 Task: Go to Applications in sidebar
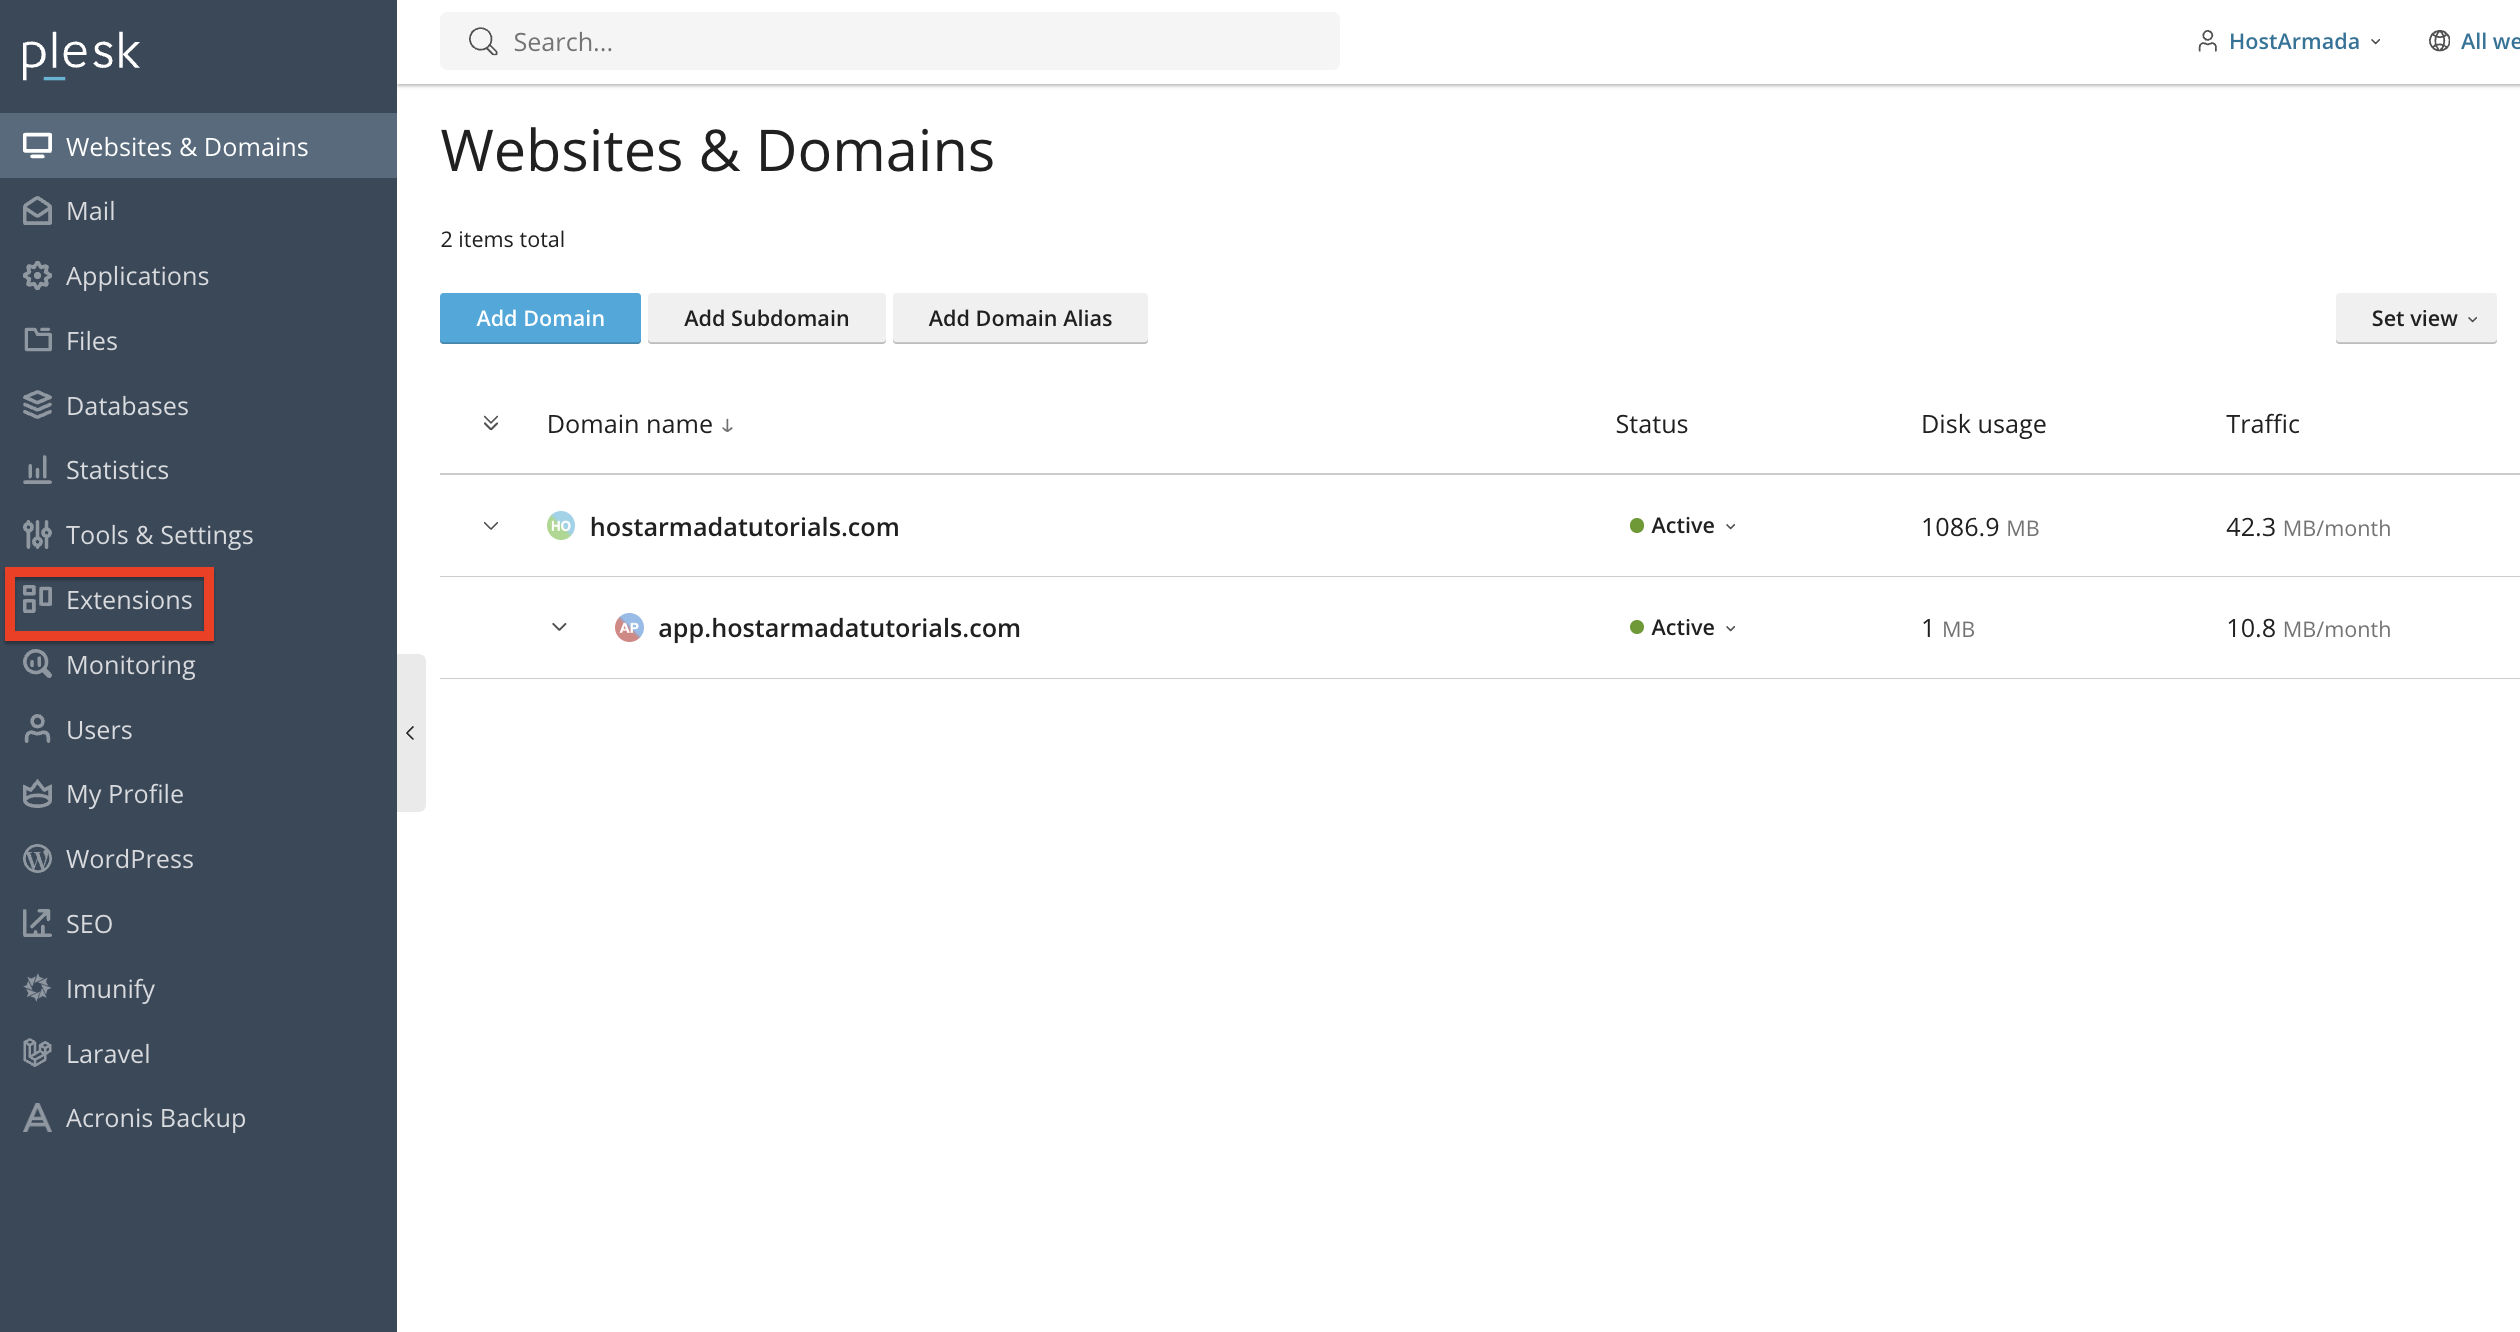click(198, 276)
